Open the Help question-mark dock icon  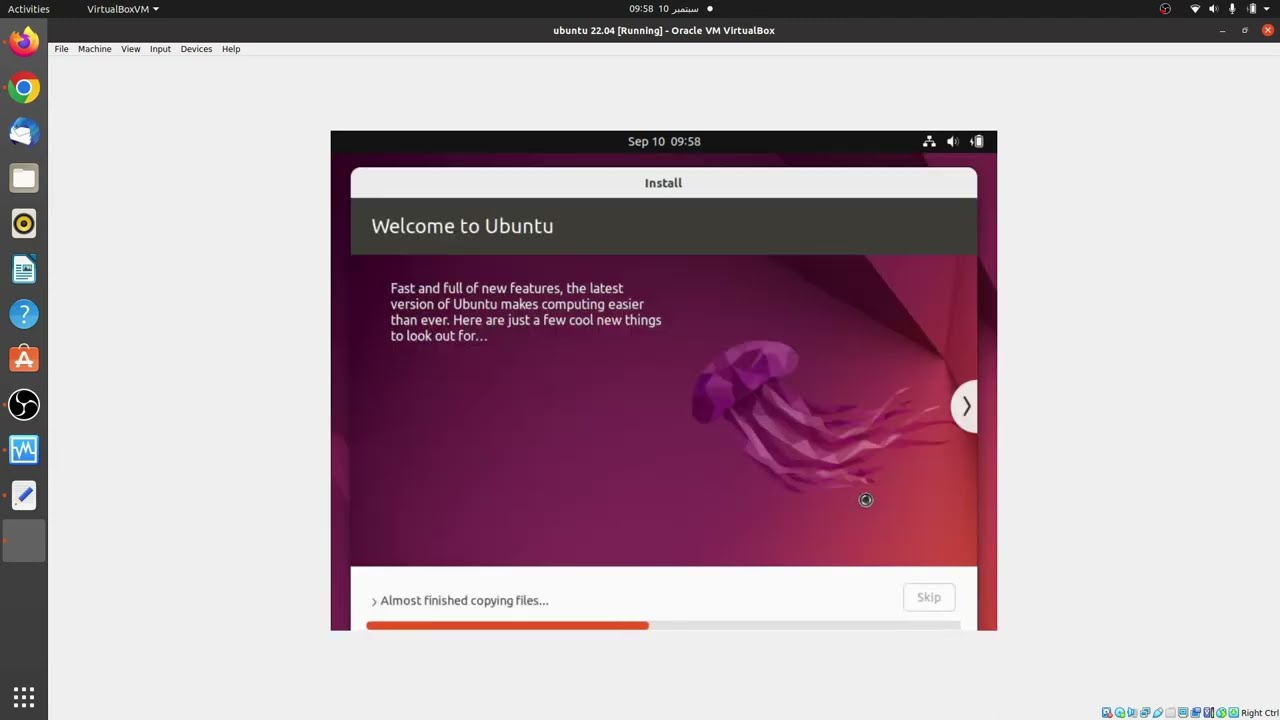point(24,314)
